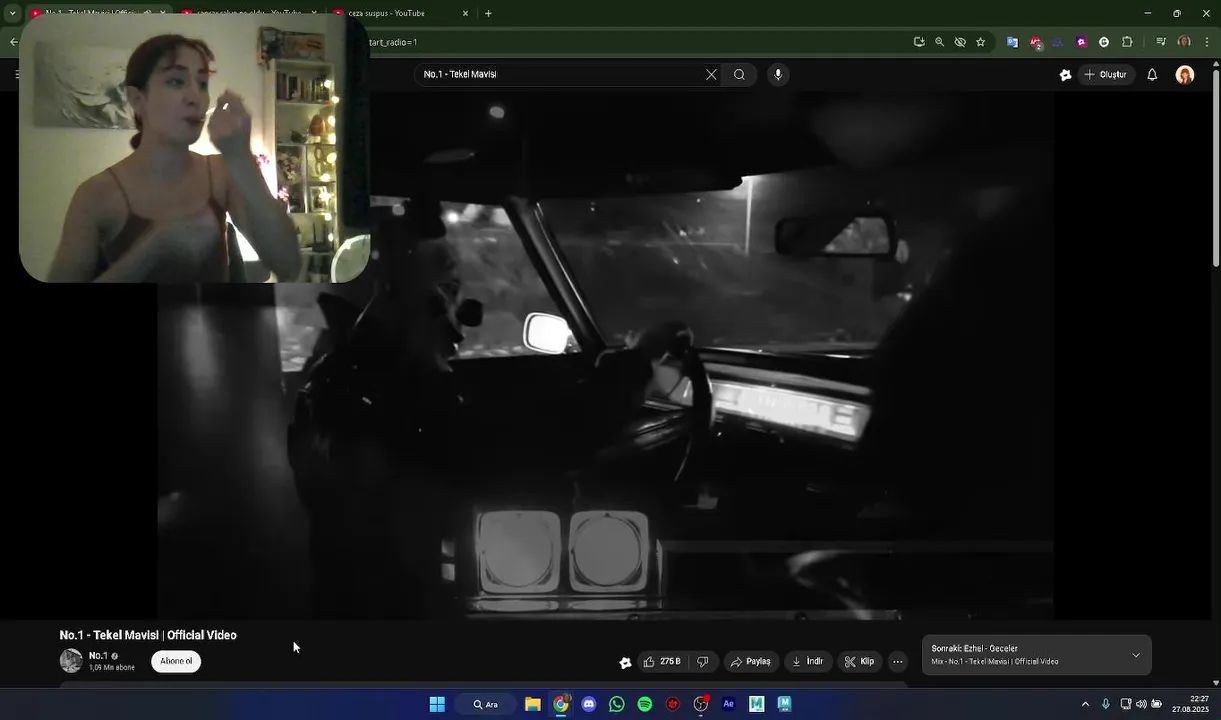Click the YouTube search magnifier button
The height and width of the screenshot is (720, 1221).
(739, 74)
